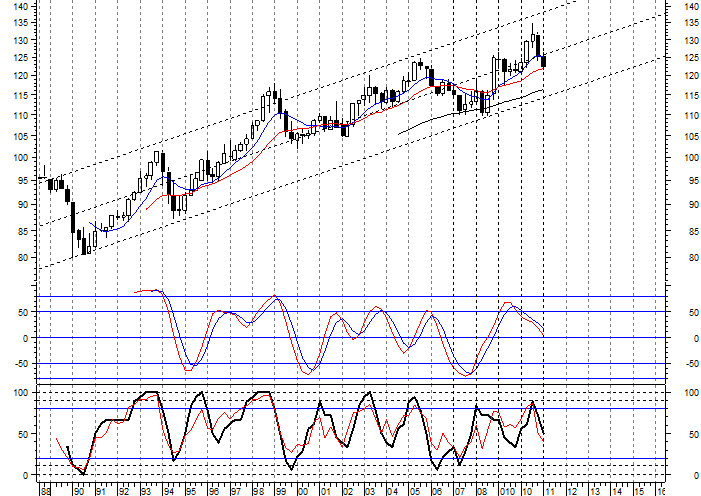Select the 110 value on the right price axis
The width and height of the screenshot is (701, 496).
click(x=693, y=115)
